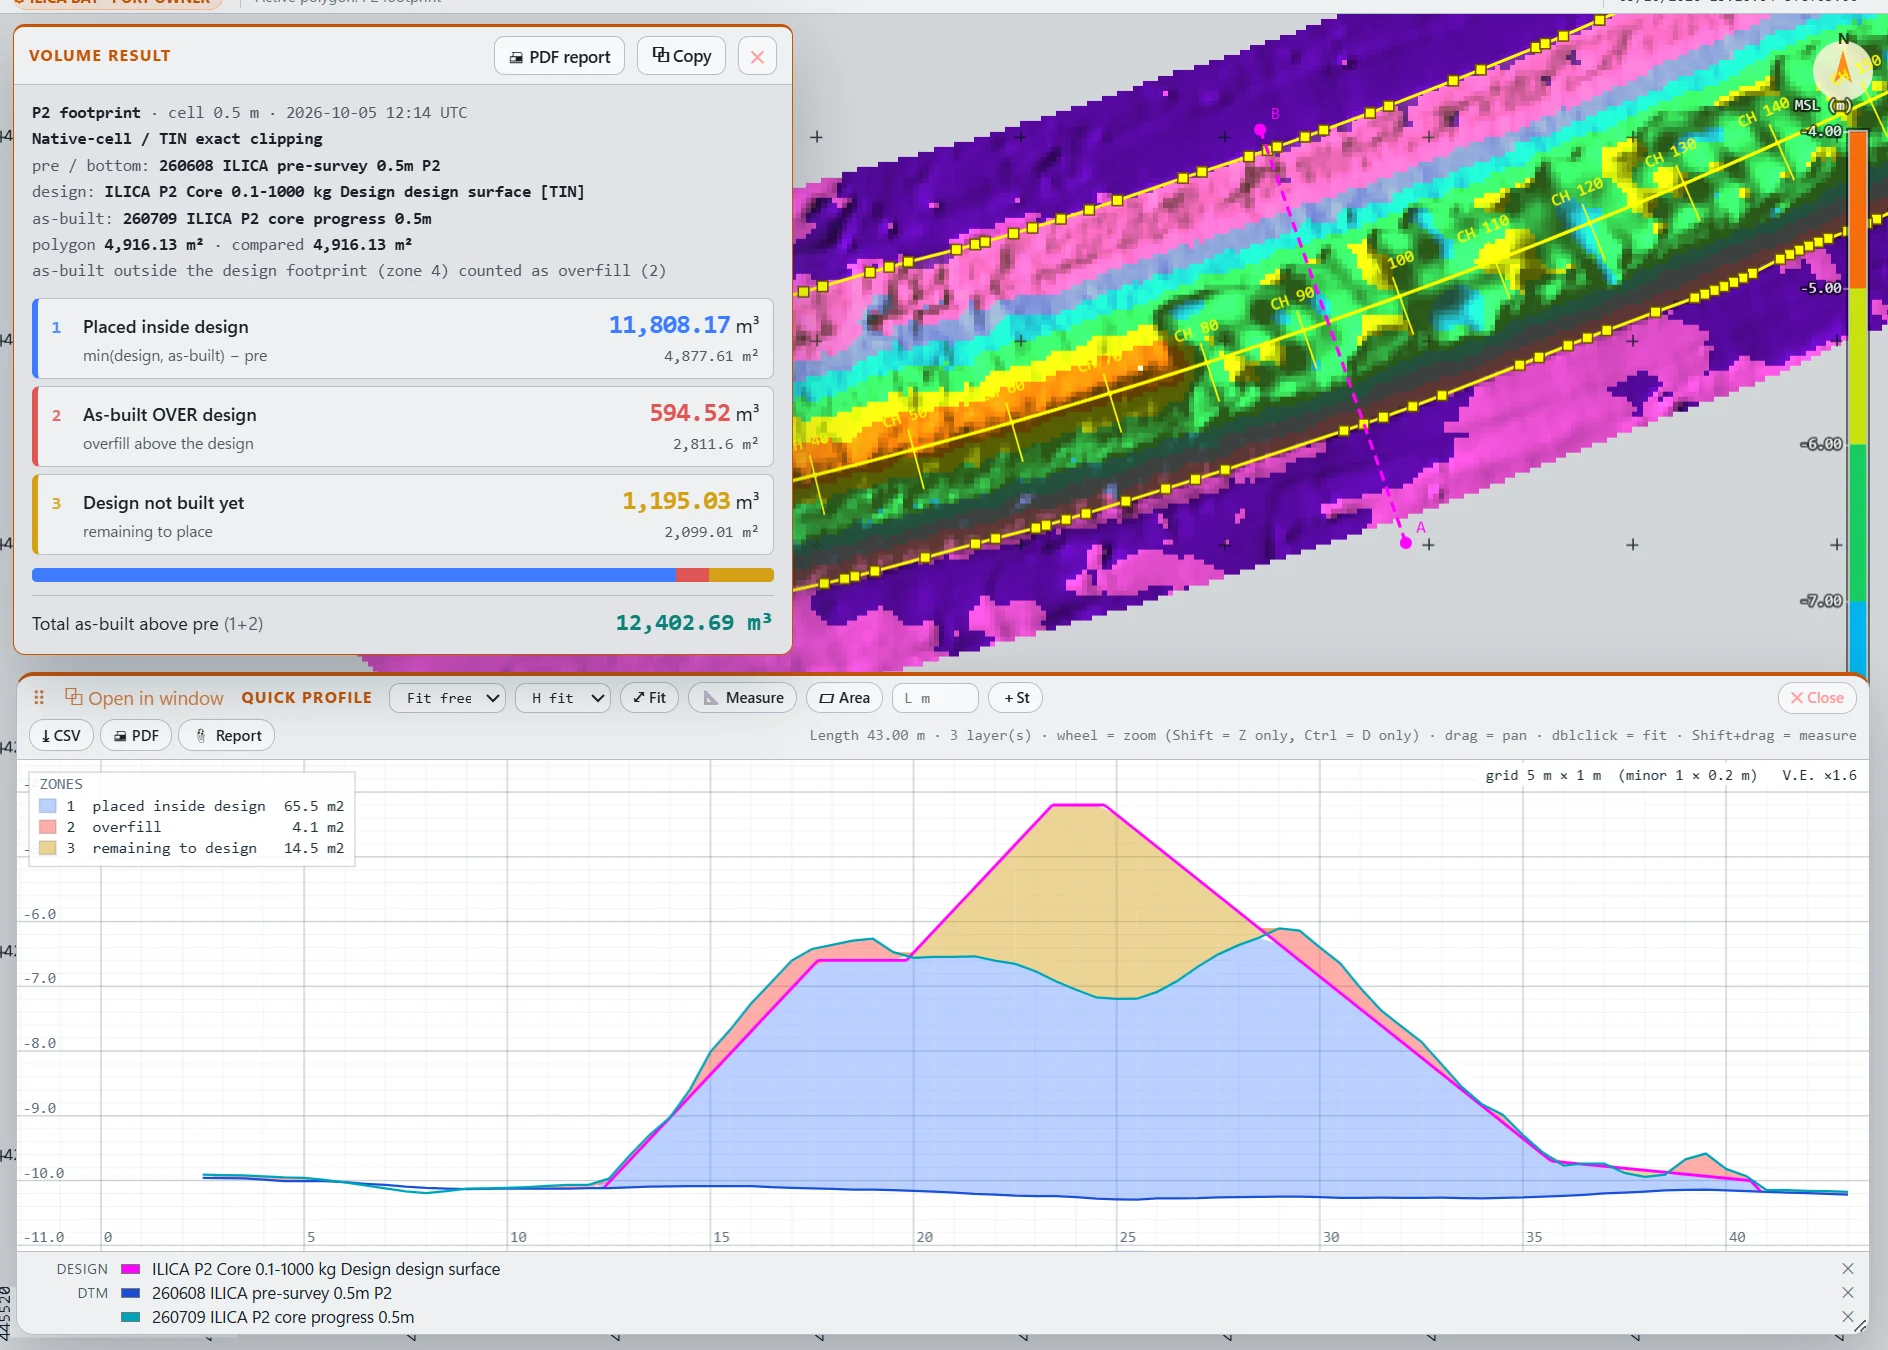Export profile as CSV
Viewport: 1888px width, 1350px height.
click(x=61, y=736)
